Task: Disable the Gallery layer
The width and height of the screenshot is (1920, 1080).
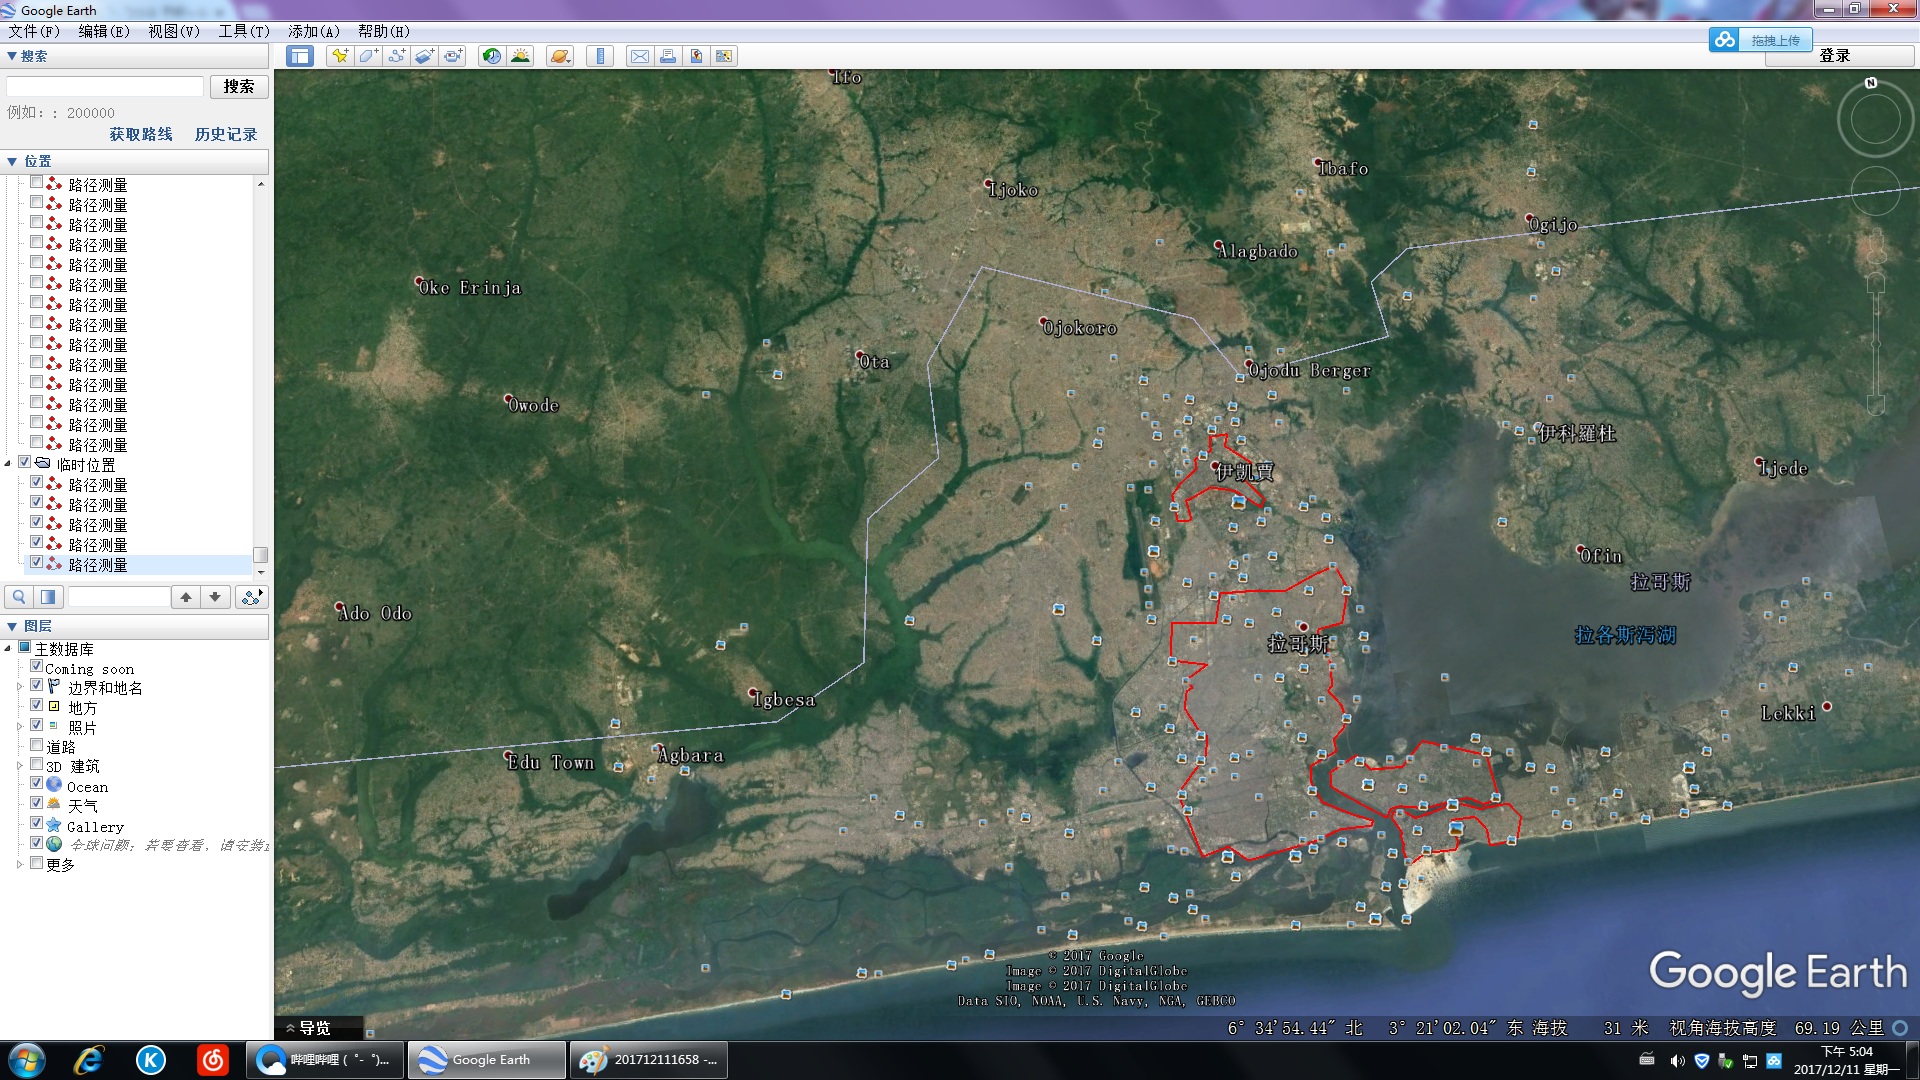Action: tap(37, 824)
